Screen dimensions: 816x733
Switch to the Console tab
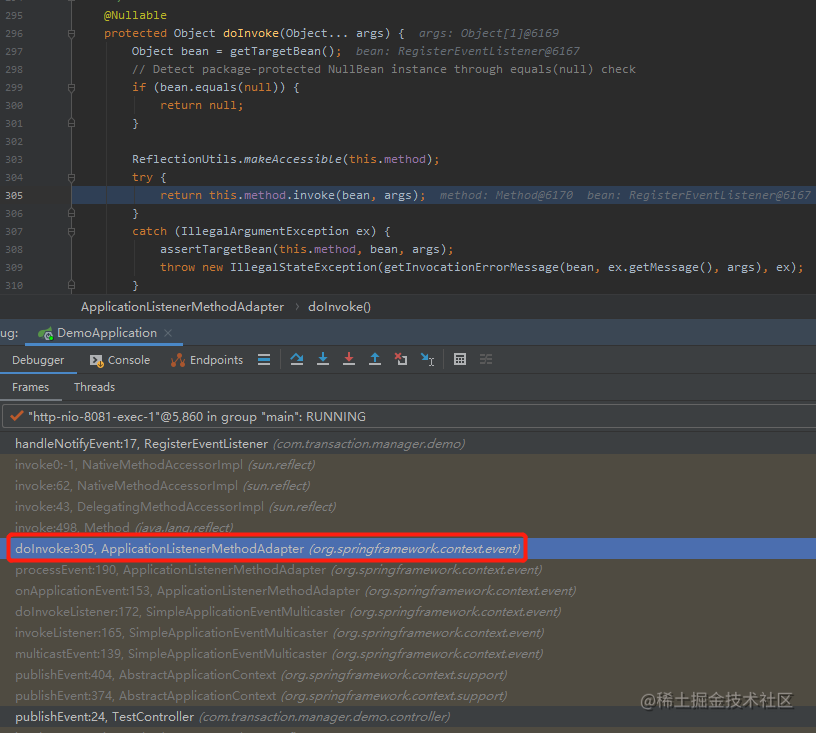click(x=120, y=360)
